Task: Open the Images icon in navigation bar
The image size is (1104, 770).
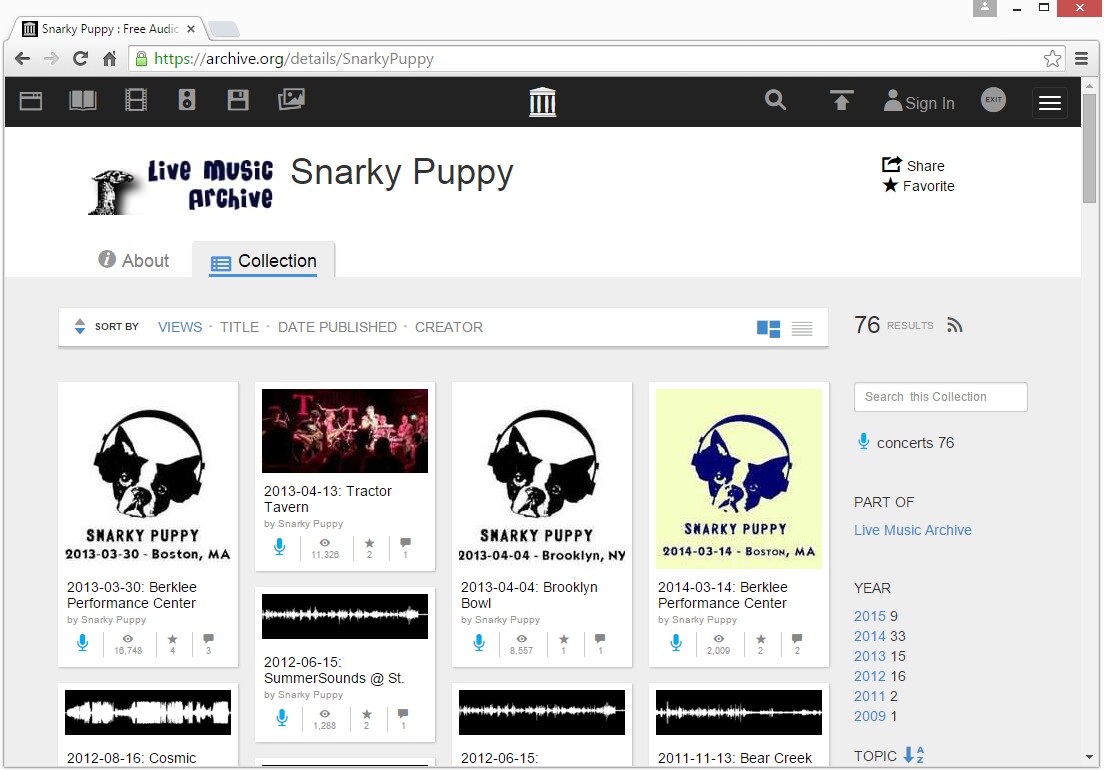Action: [291, 99]
